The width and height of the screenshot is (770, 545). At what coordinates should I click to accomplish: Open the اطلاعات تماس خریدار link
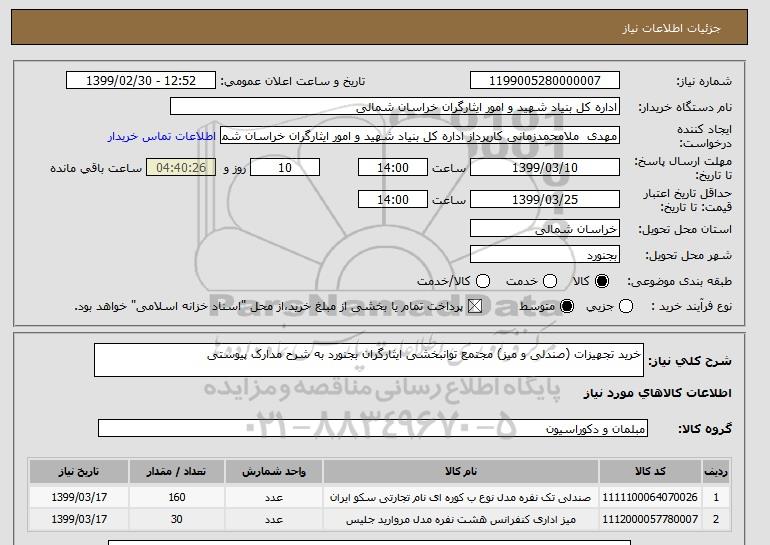click(162, 136)
